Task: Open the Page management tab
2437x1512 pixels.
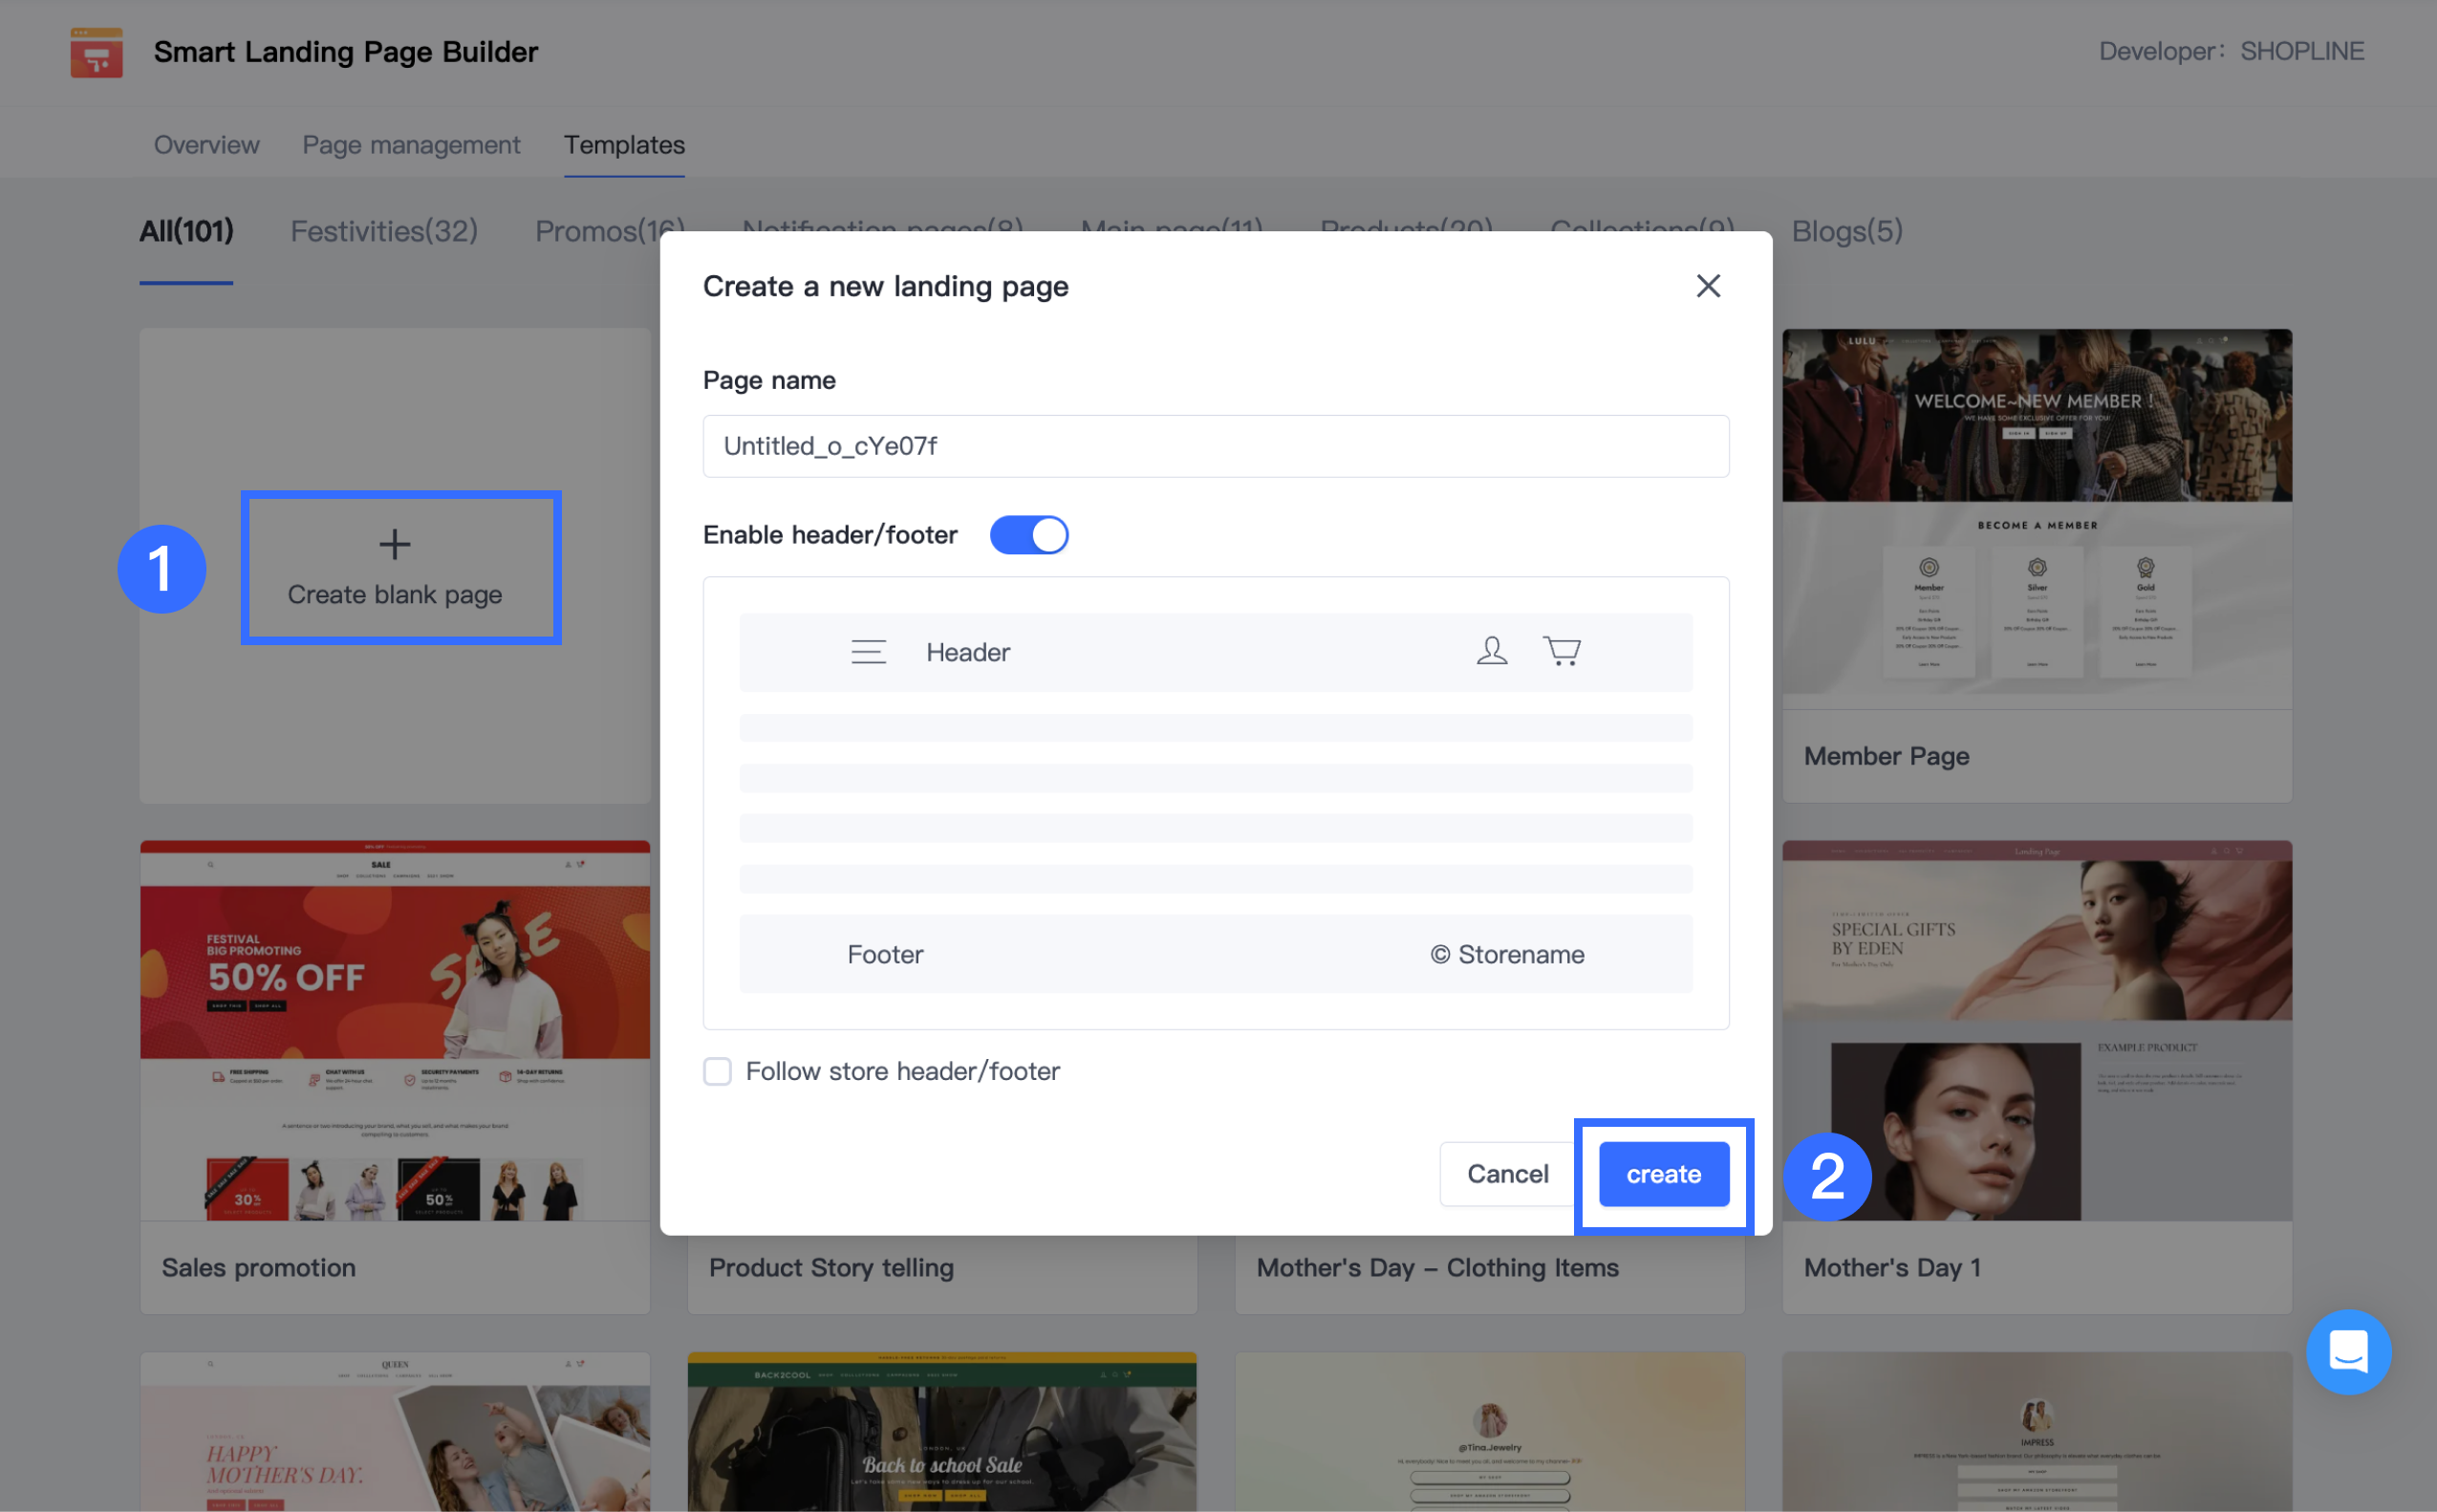Action: [x=411, y=145]
